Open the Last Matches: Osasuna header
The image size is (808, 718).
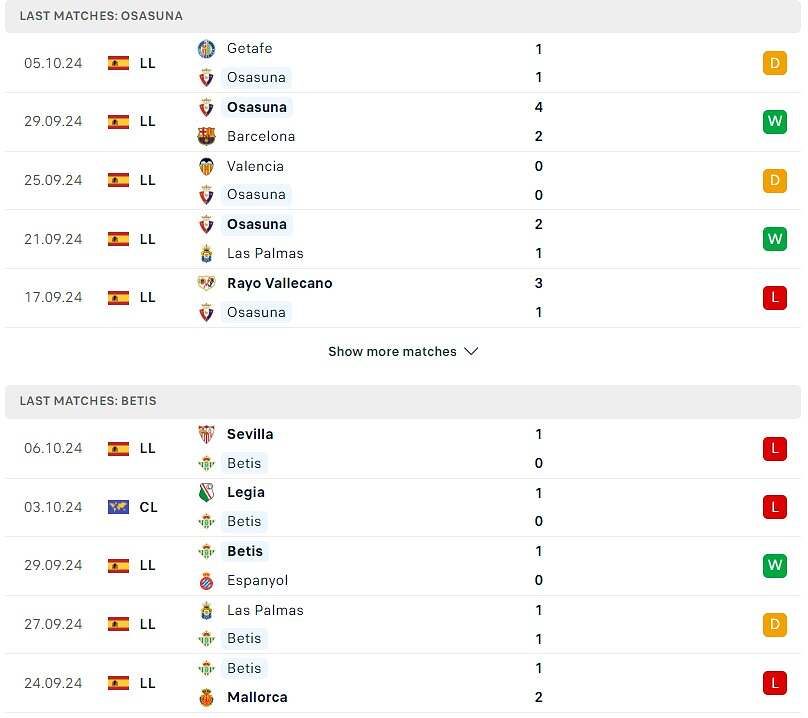(x=101, y=16)
